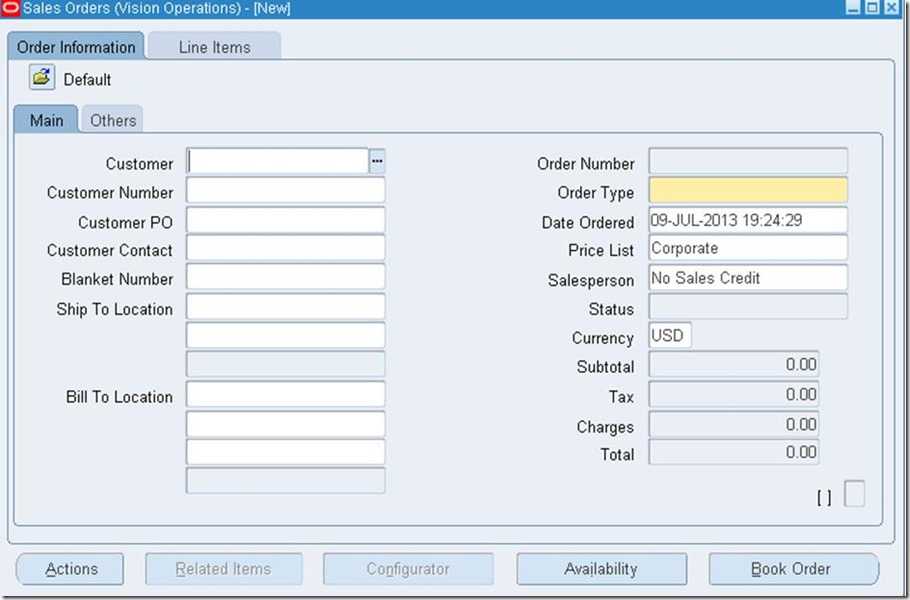Check item Availability

(x=601, y=569)
